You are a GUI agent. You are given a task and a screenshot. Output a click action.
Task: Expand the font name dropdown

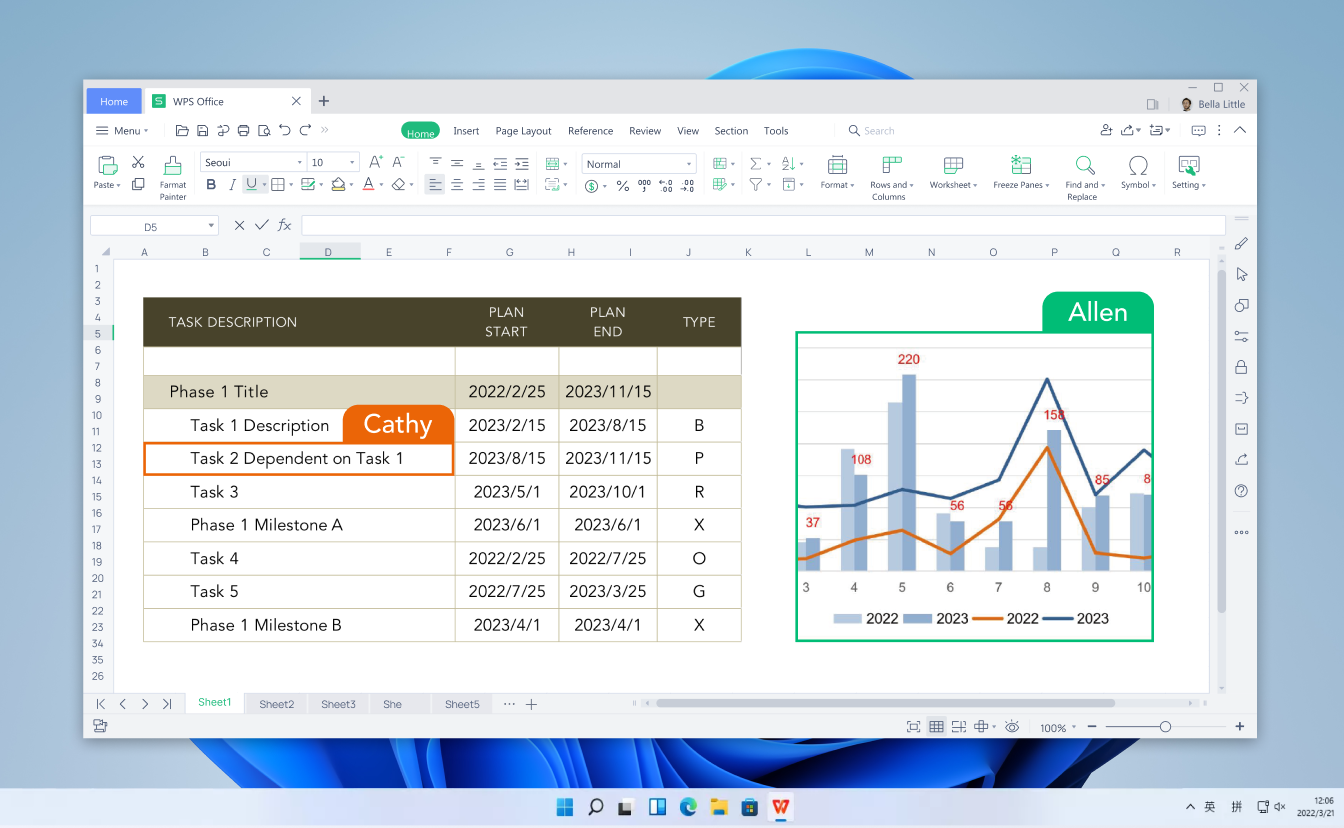click(x=299, y=163)
